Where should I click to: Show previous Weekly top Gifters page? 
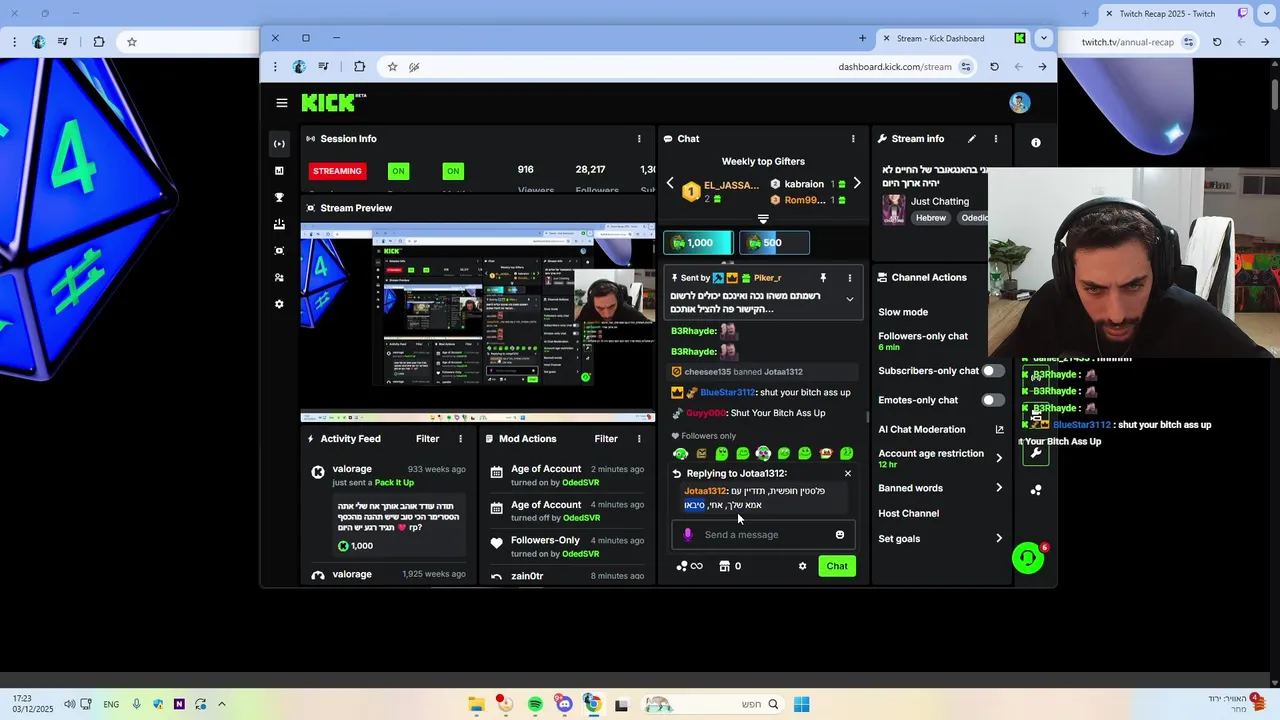pyautogui.click(x=670, y=184)
